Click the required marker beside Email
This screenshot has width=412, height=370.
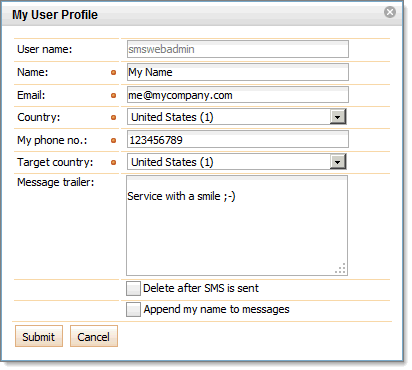(x=113, y=95)
